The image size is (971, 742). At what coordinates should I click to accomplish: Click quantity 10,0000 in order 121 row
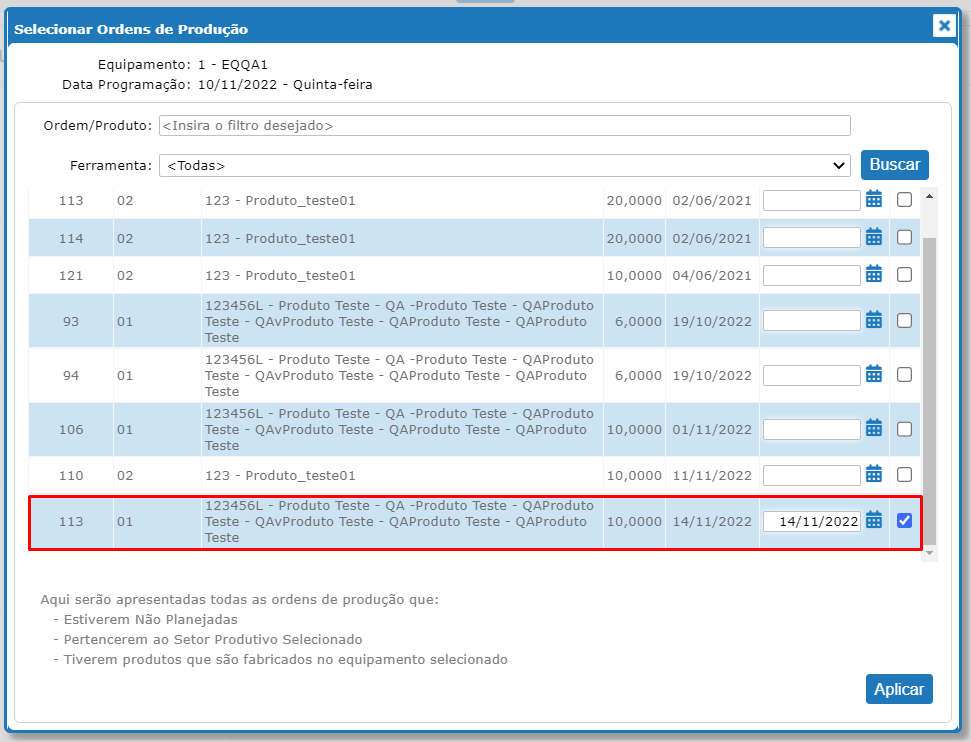point(634,276)
